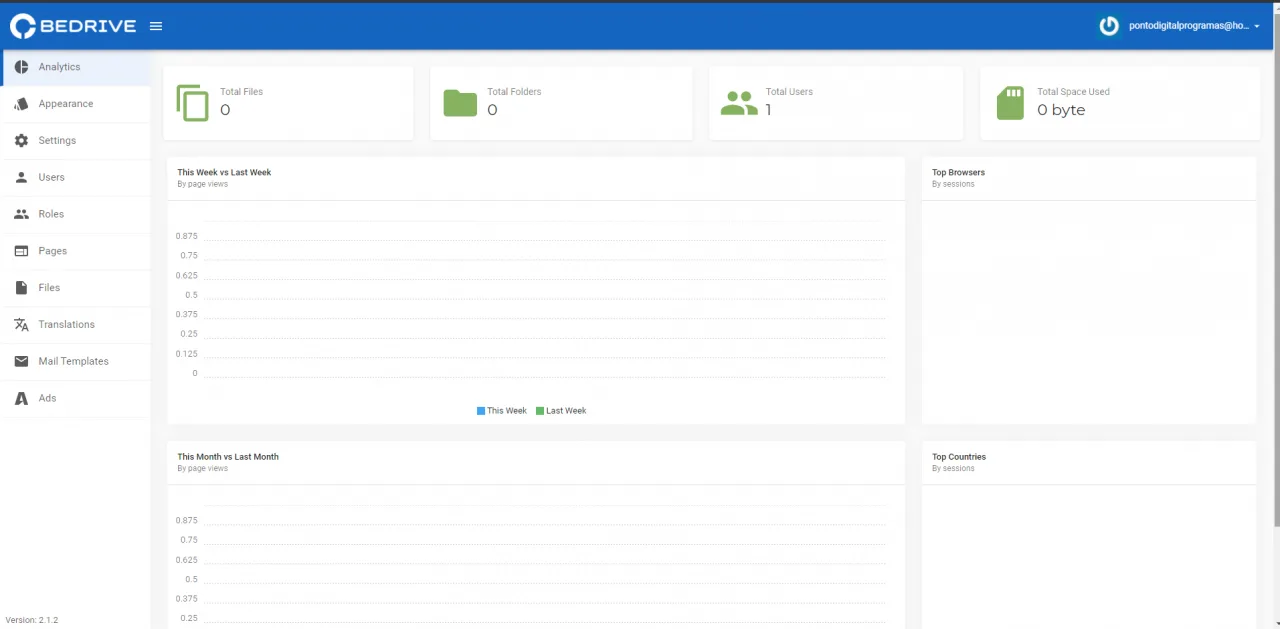Screen dimensions: 1280x629
Task: Click the This Week vs Last Week title
Action: tap(224, 172)
